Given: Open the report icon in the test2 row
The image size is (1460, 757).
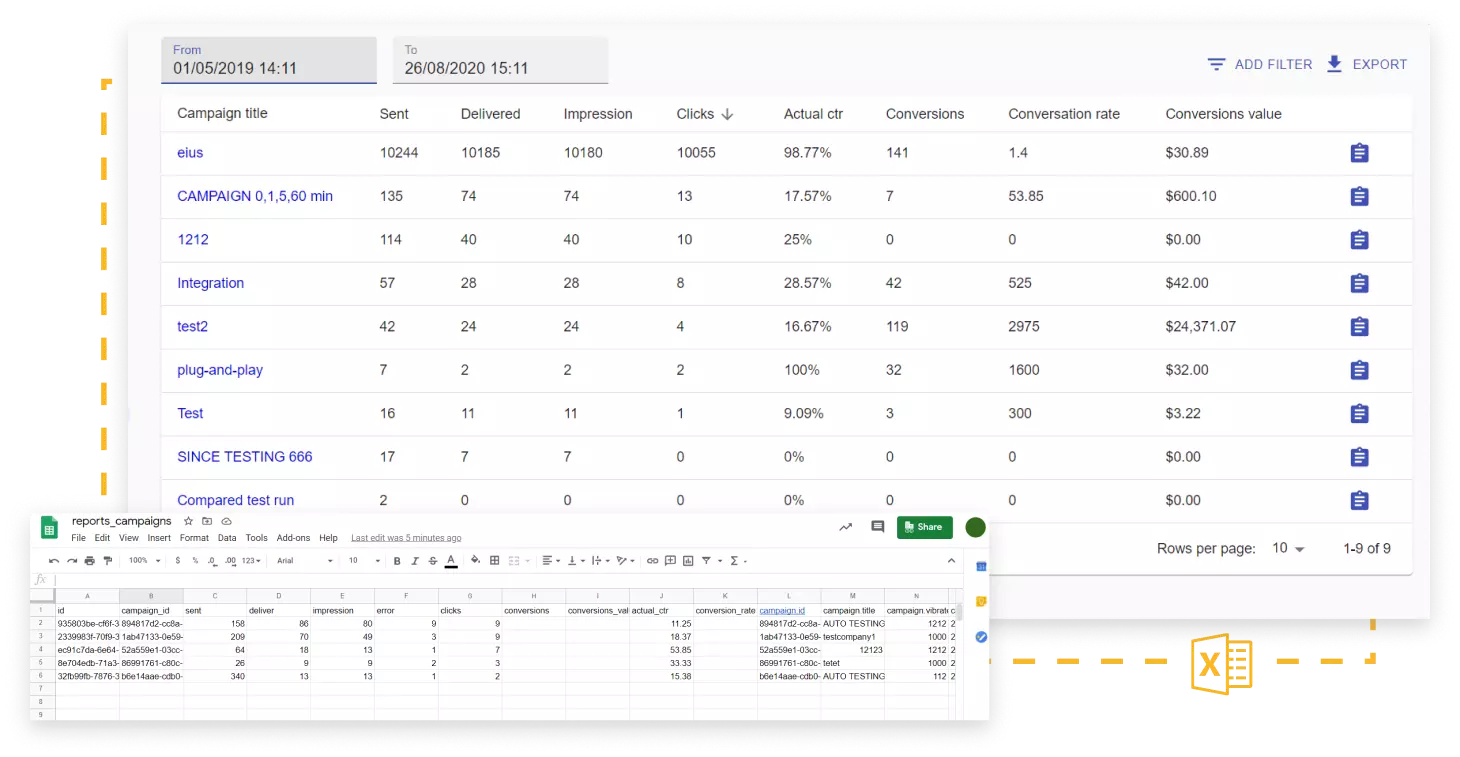Looking at the screenshot, I should click(x=1359, y=327).
